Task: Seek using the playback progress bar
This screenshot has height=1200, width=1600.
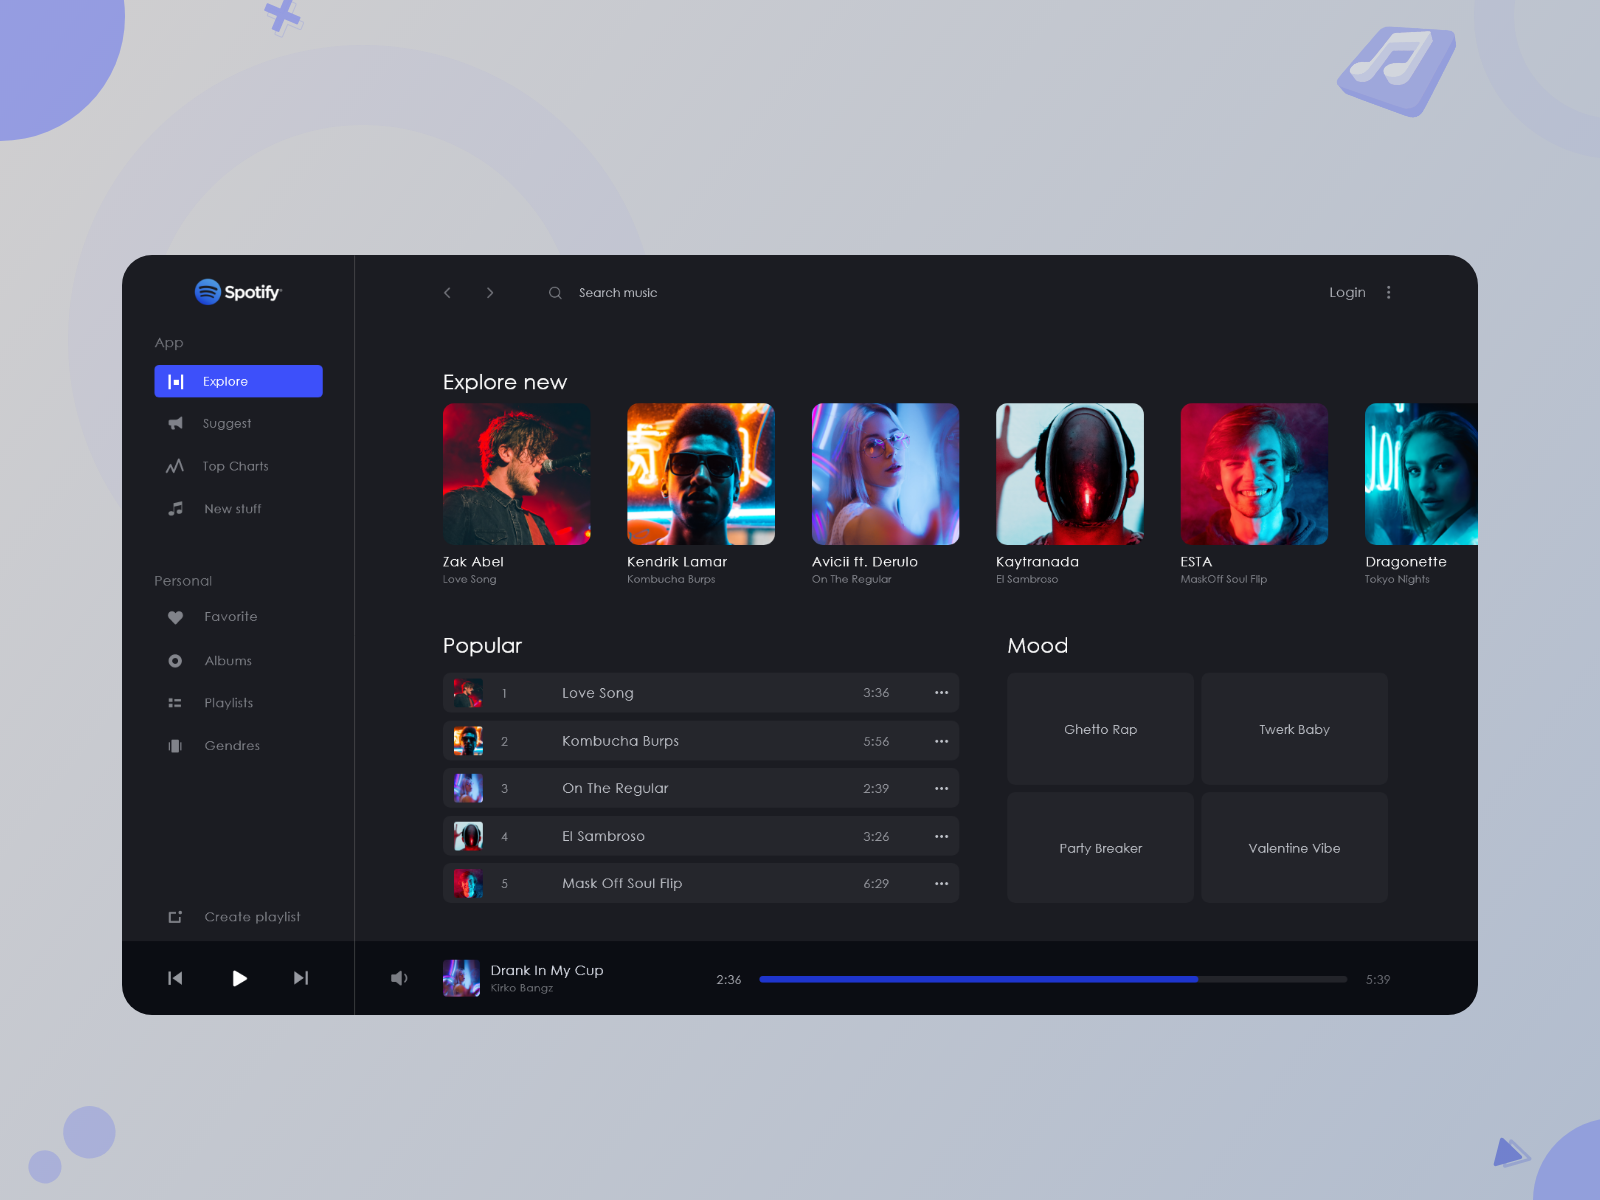Action: [x=1053, y=979]
